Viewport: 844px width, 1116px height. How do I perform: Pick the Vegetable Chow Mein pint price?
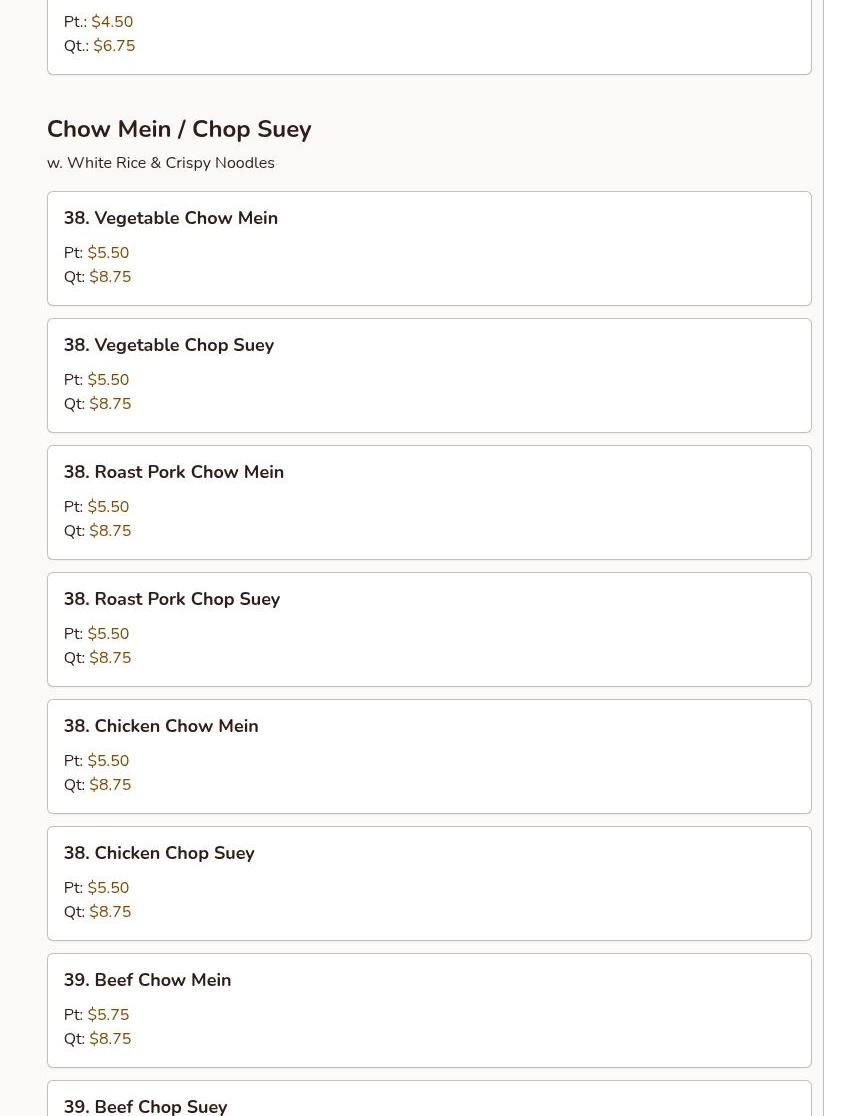[x=108, y=253]
